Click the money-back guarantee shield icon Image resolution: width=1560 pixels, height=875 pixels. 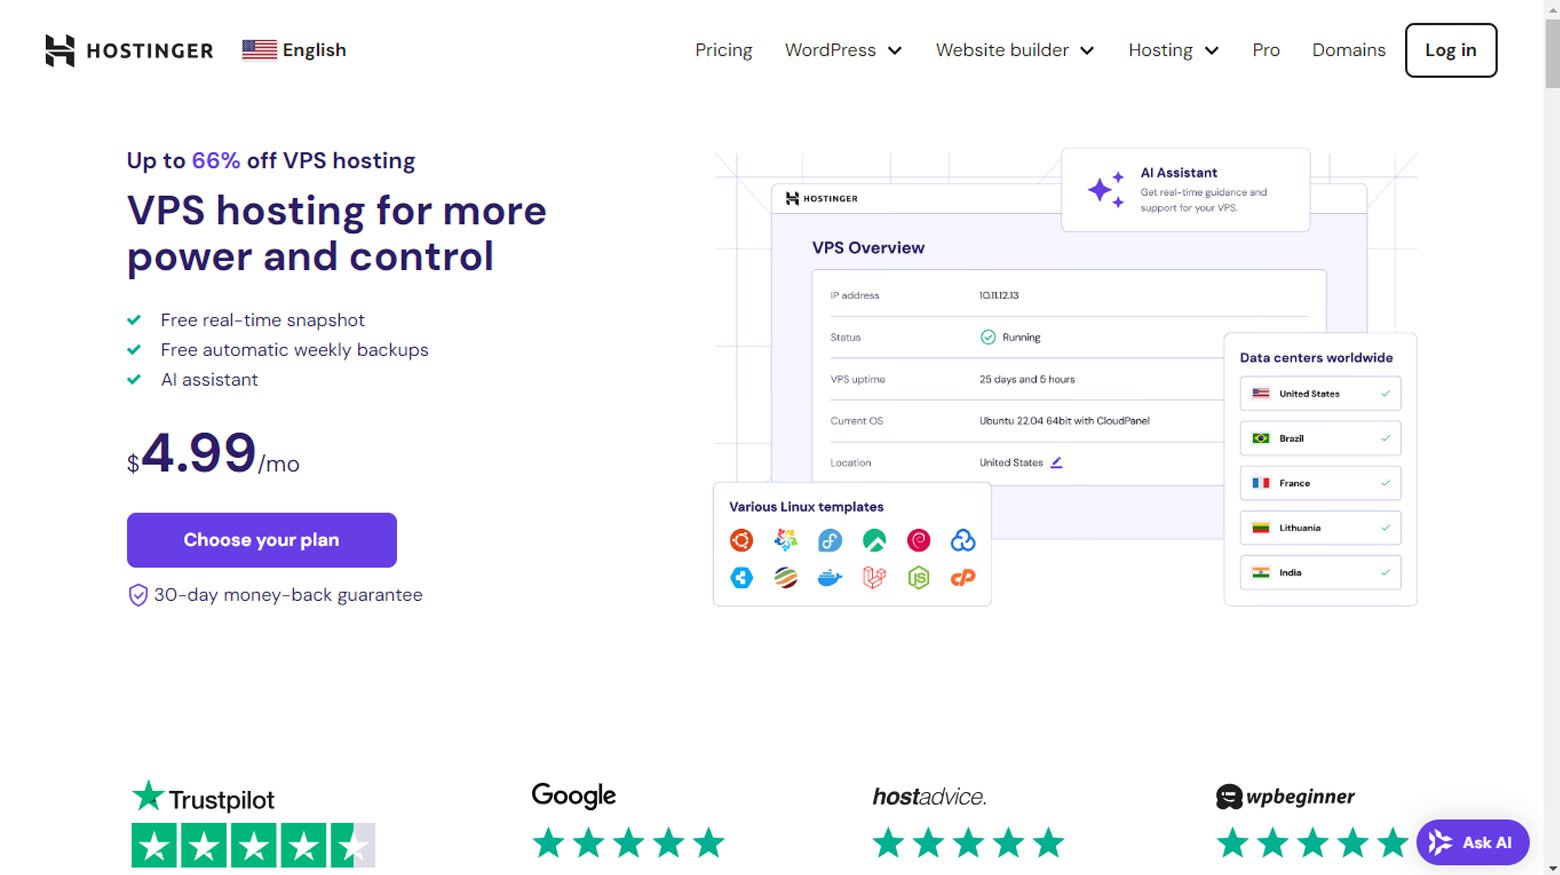(x=138, y=595)
